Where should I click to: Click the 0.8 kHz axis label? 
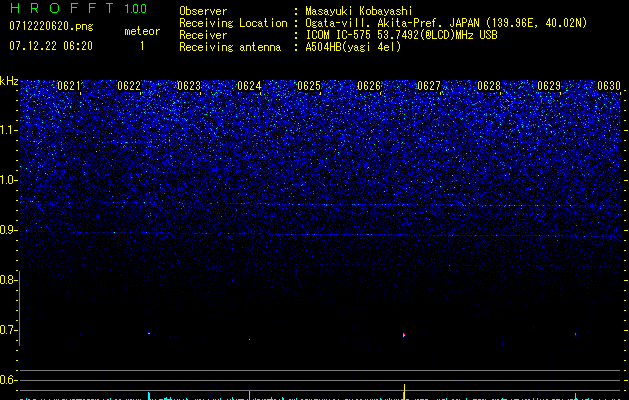(8, 280)
